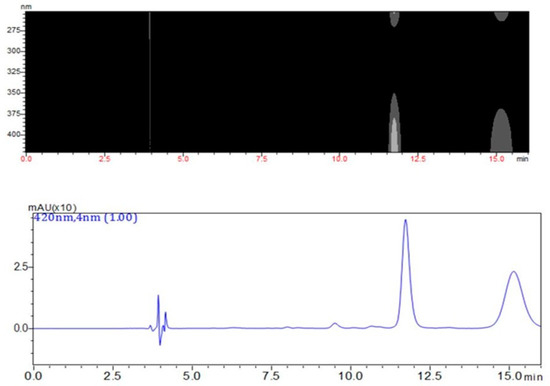Click the small upper contour spot at 11.7 min
Image resolution: width=550 pixels, height=386 pixels.
click(x=394, y=19)
